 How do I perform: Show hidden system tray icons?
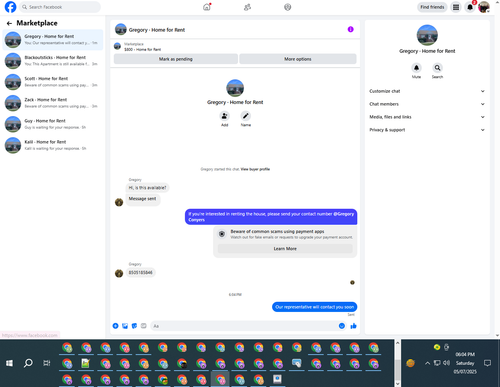pyautogui.click(x=427, y=363)
